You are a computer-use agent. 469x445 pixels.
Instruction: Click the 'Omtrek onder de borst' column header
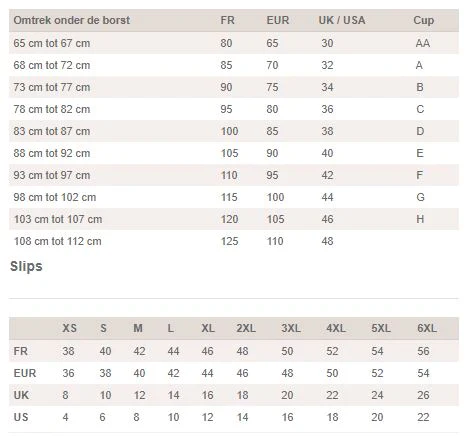coord(72,20)
